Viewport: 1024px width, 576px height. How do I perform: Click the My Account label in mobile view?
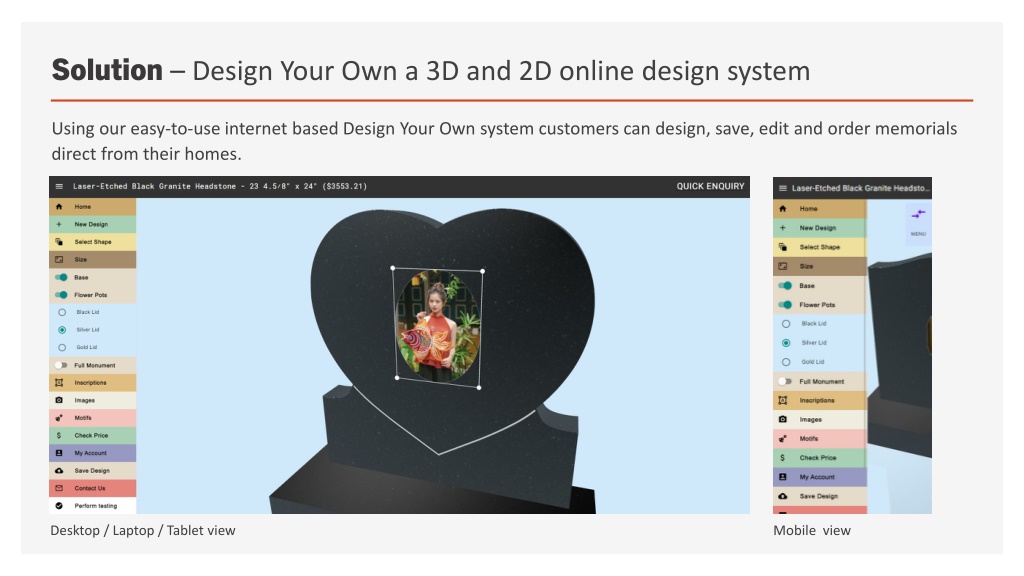click(817, 477)
